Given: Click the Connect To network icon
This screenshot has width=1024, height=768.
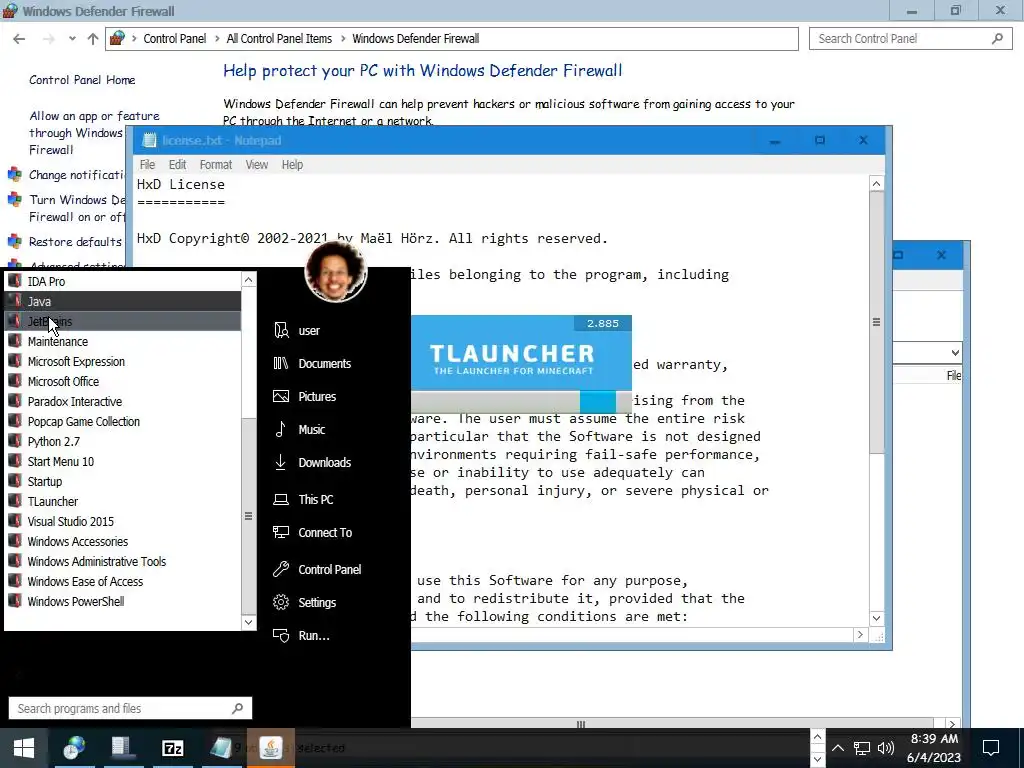Looking at the screenshot, I should [281, 532].
